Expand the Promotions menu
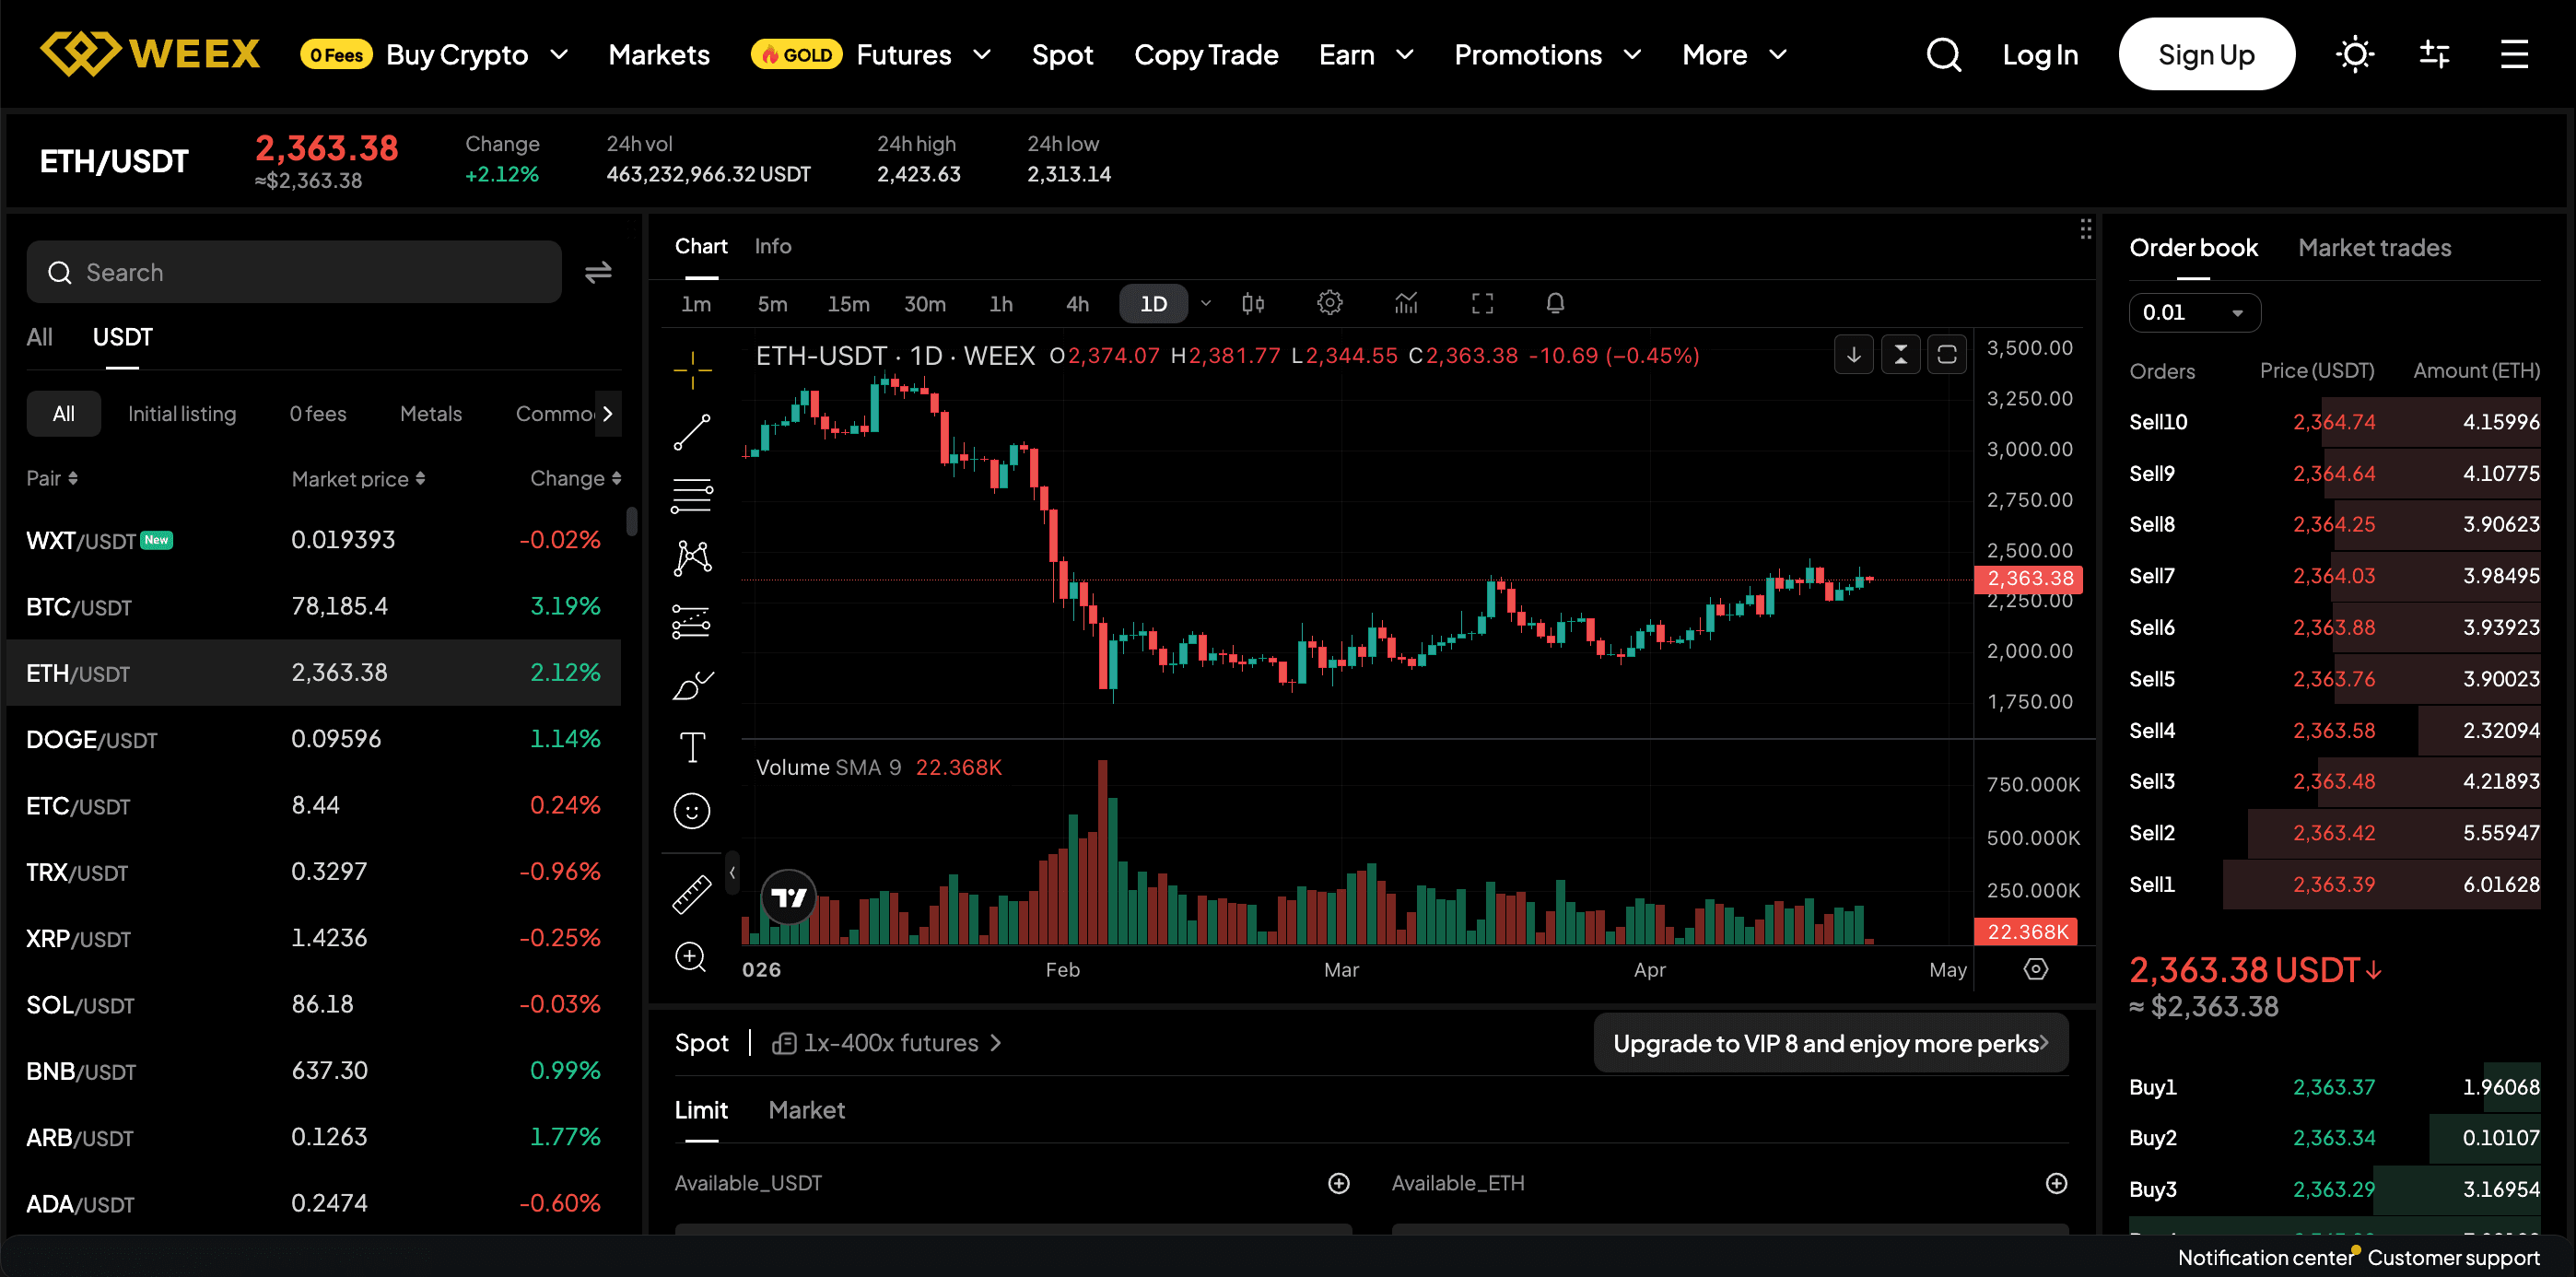This screenshot has width=2576, height=1277. 1631,54
